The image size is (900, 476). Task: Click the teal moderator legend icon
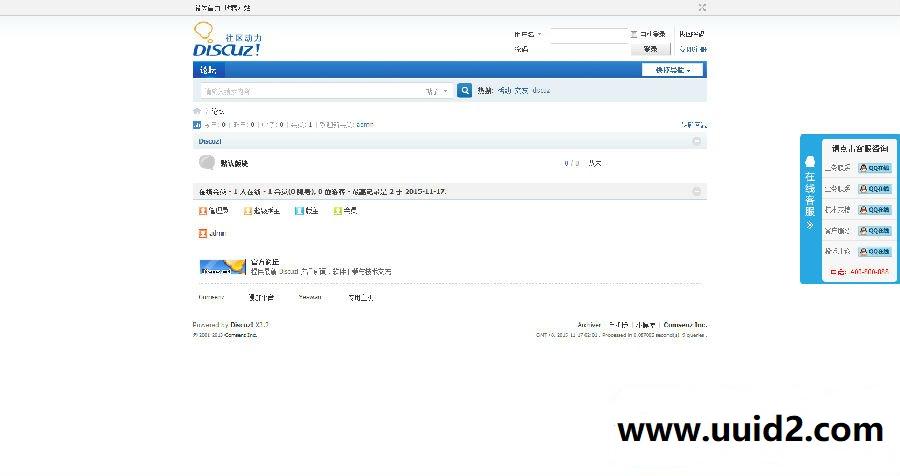pyautogui.click(x=299, y=211)
